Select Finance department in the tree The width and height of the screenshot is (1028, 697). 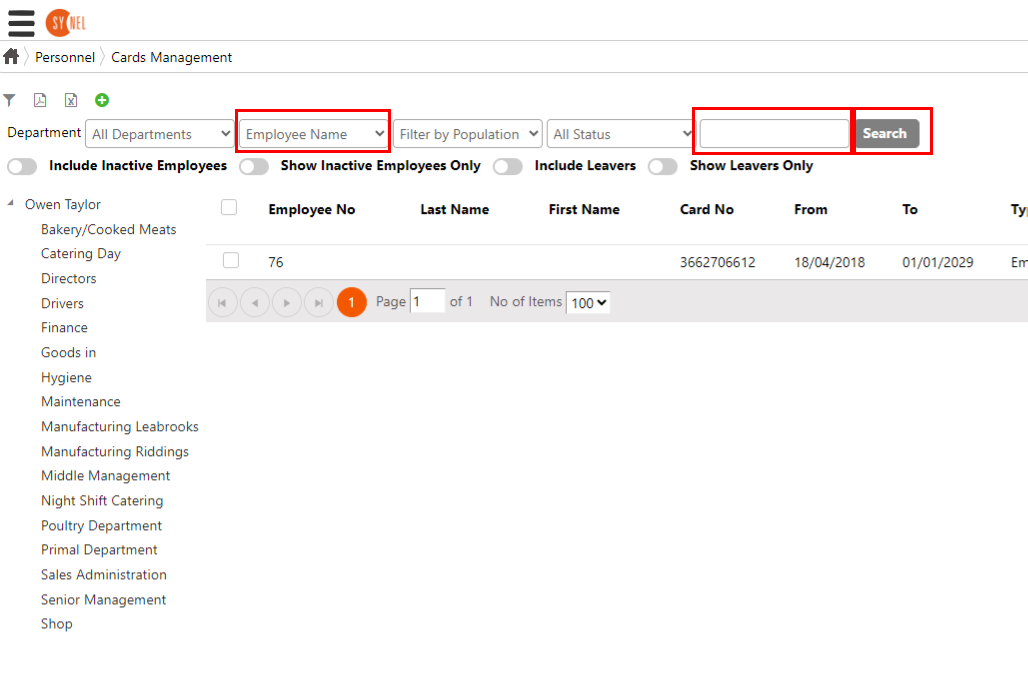pos(64,328)
